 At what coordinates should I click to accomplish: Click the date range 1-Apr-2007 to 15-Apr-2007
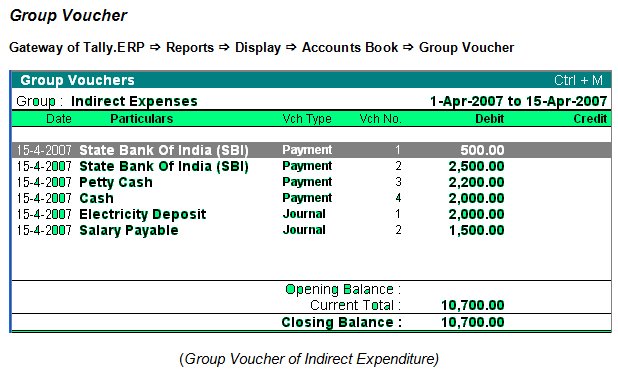[518, 101]
